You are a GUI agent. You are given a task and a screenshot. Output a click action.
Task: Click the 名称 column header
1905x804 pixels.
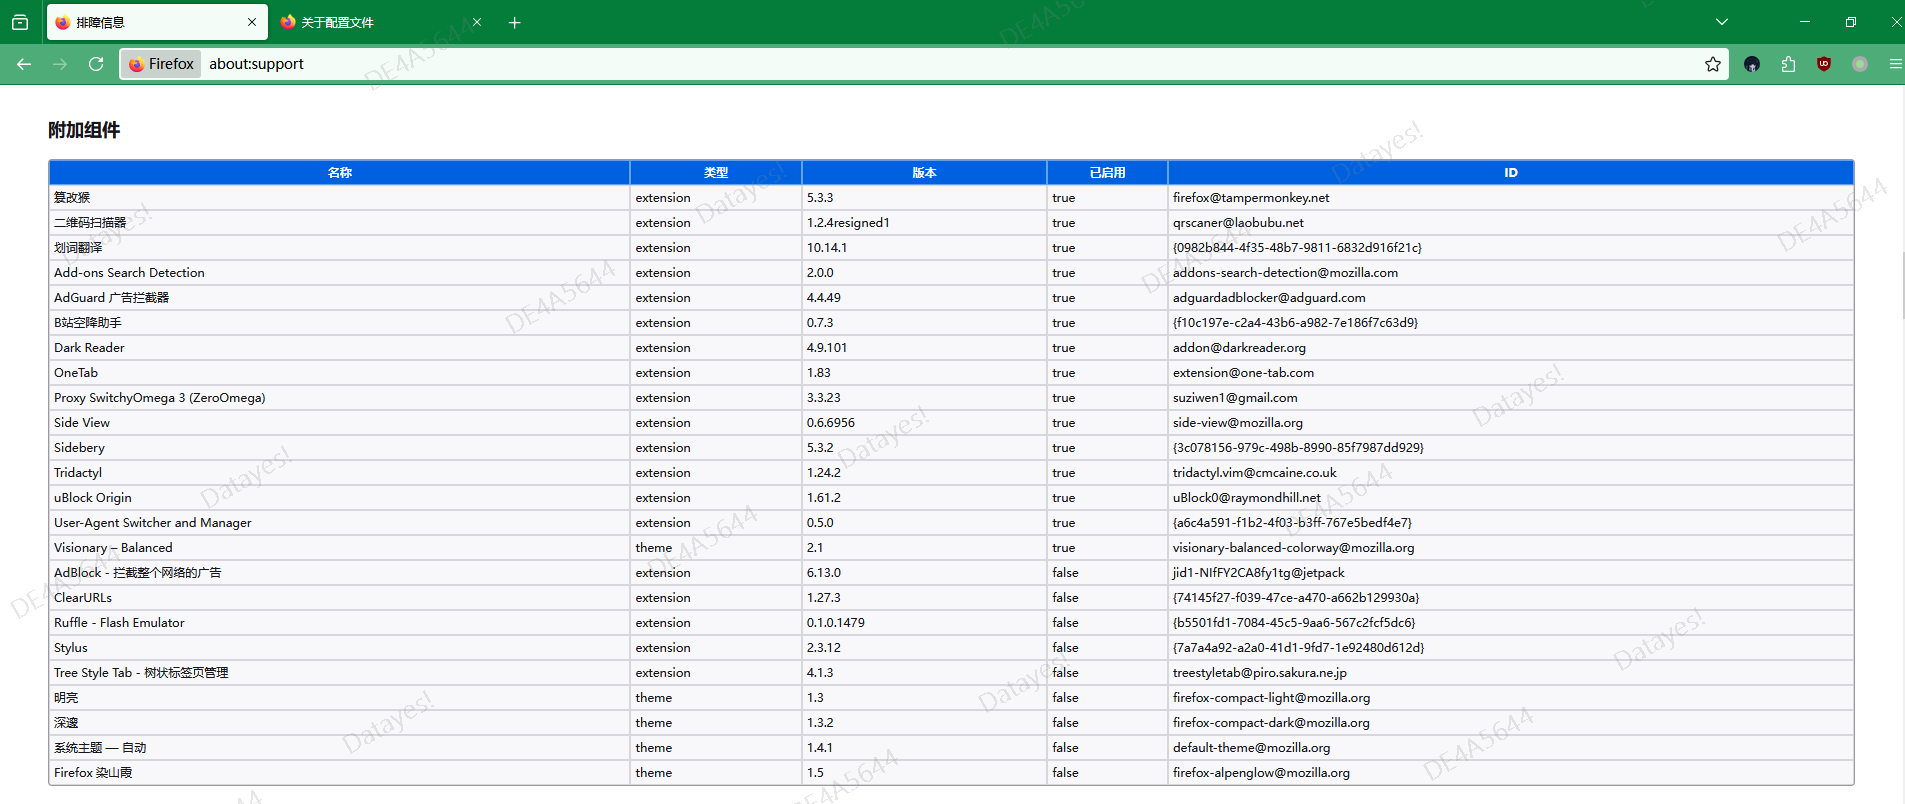tap(339, 172)
